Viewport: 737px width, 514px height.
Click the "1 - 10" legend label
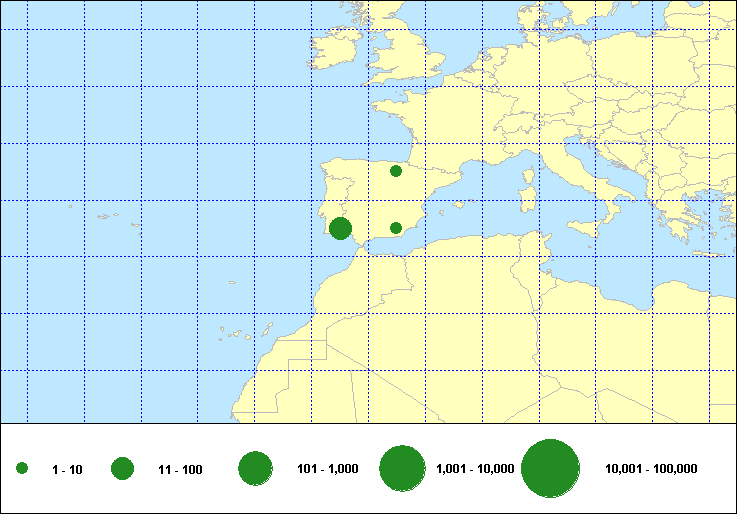click(x=67, y=469)
